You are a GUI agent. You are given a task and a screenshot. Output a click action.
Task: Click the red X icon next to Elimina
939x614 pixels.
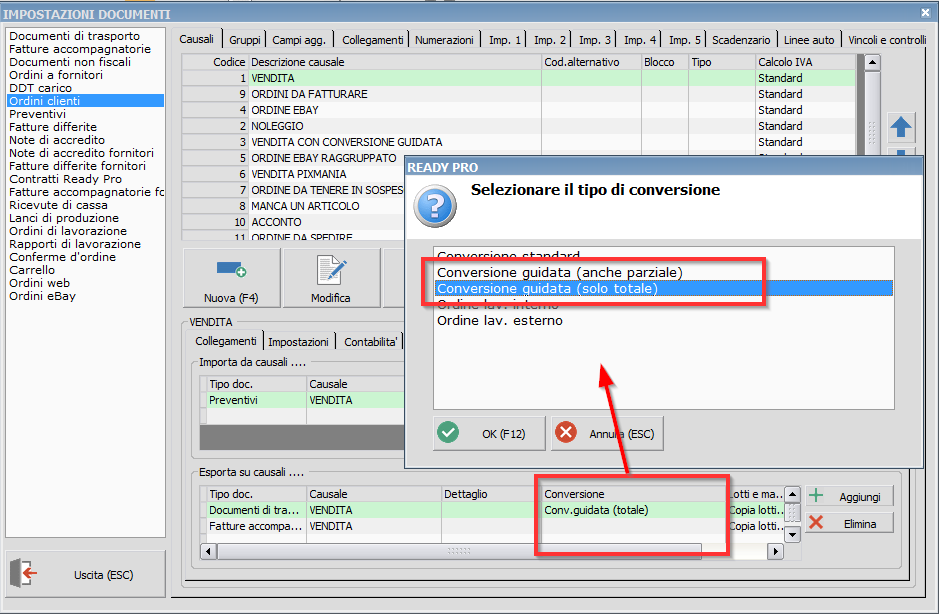point(816,523)
